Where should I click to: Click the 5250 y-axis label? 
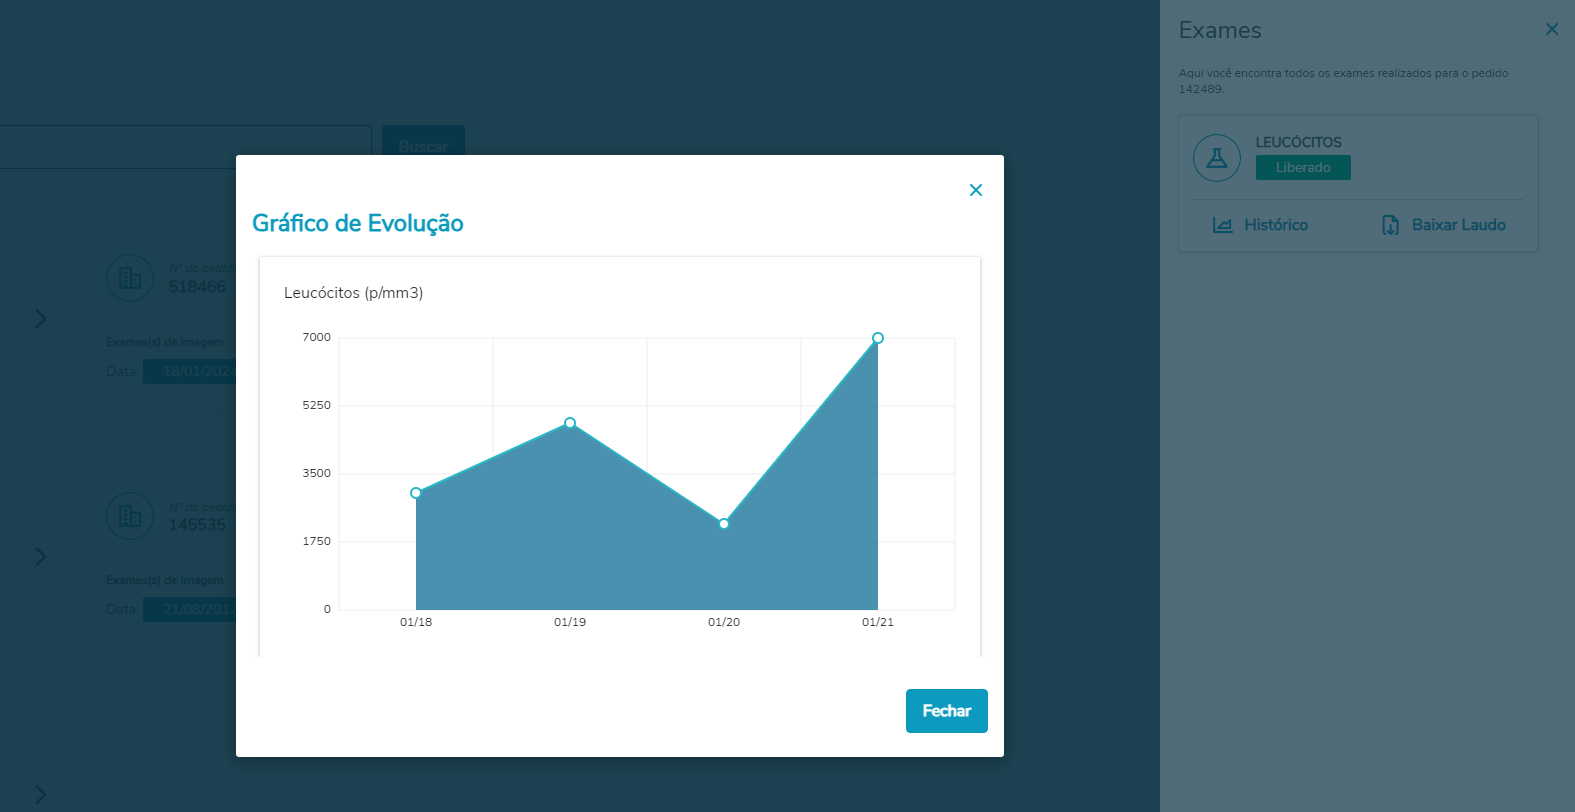pyautogui.click(x=317, y=405)
